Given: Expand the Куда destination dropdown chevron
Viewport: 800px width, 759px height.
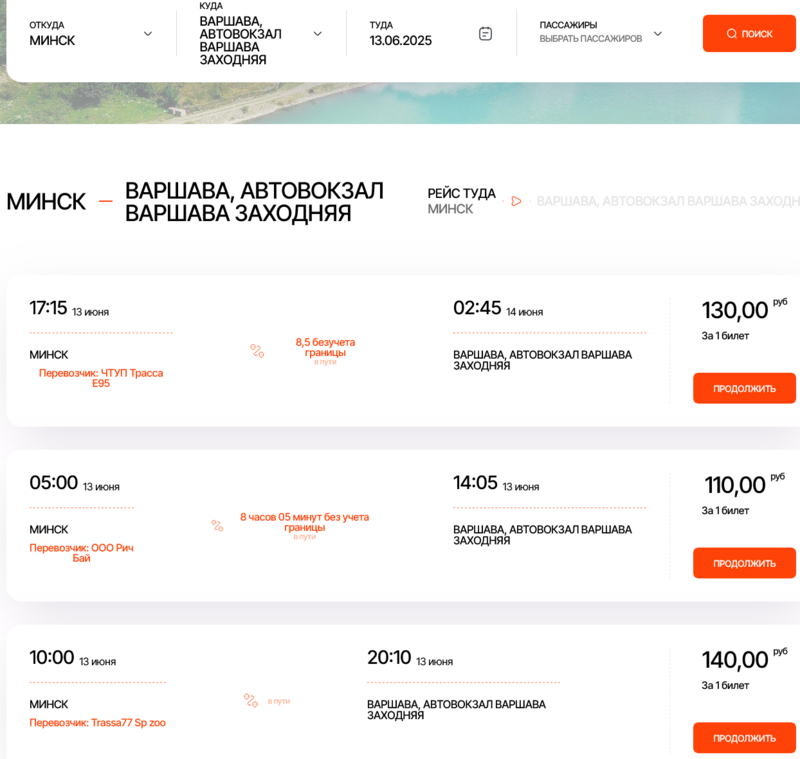Looking at the screenshot, I should (x=318, y=34).
